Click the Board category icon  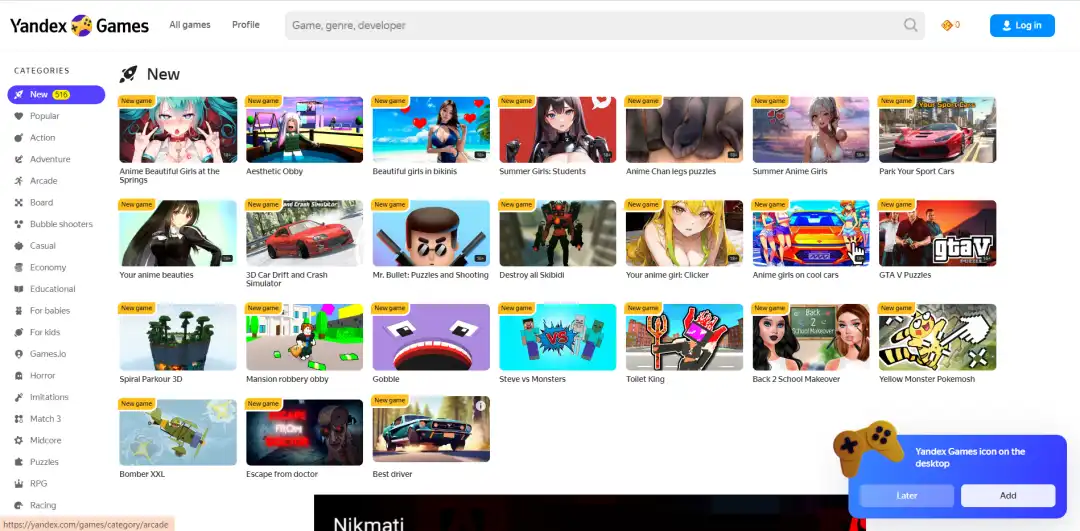(19, 202)
